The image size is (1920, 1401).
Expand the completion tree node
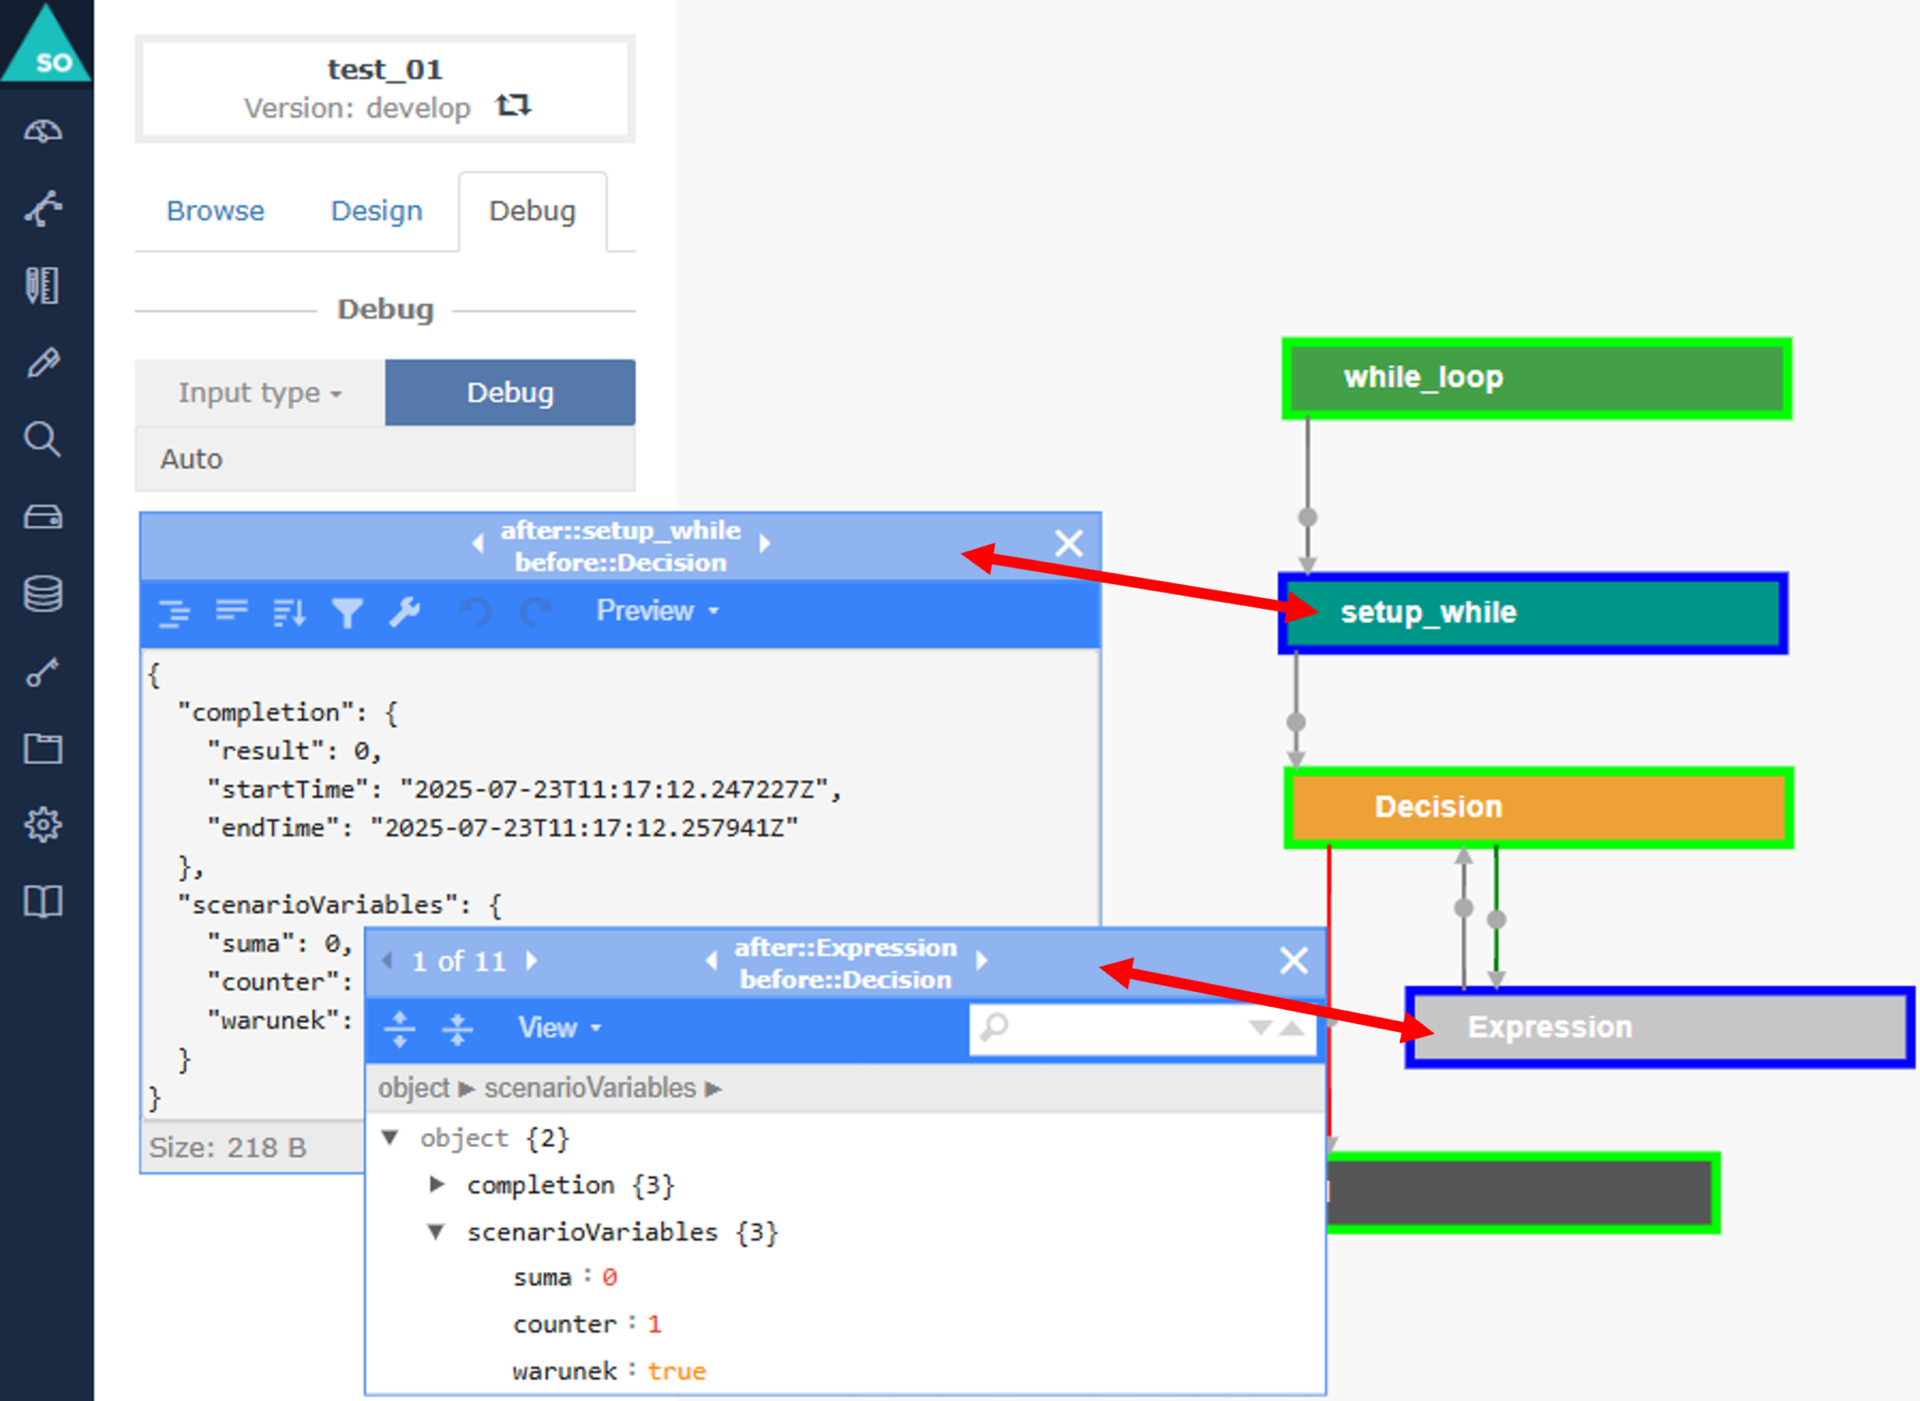pos(437,1184)
